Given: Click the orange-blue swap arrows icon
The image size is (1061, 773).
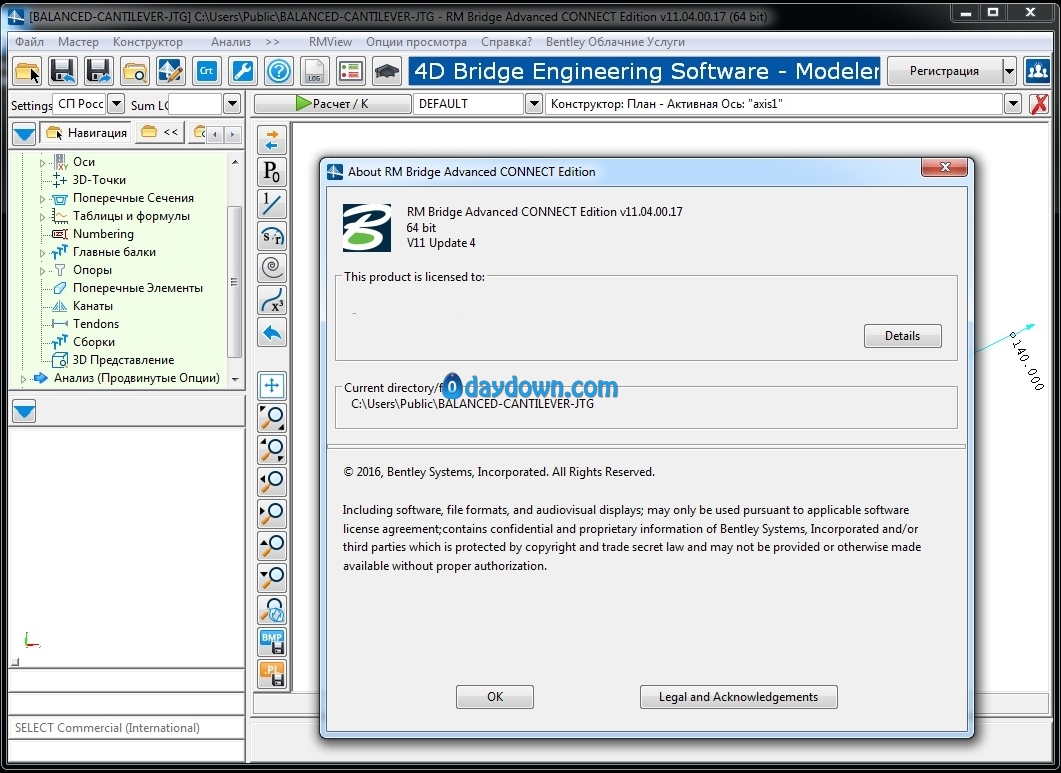Looking at the screenshot, I should point(272,140).
